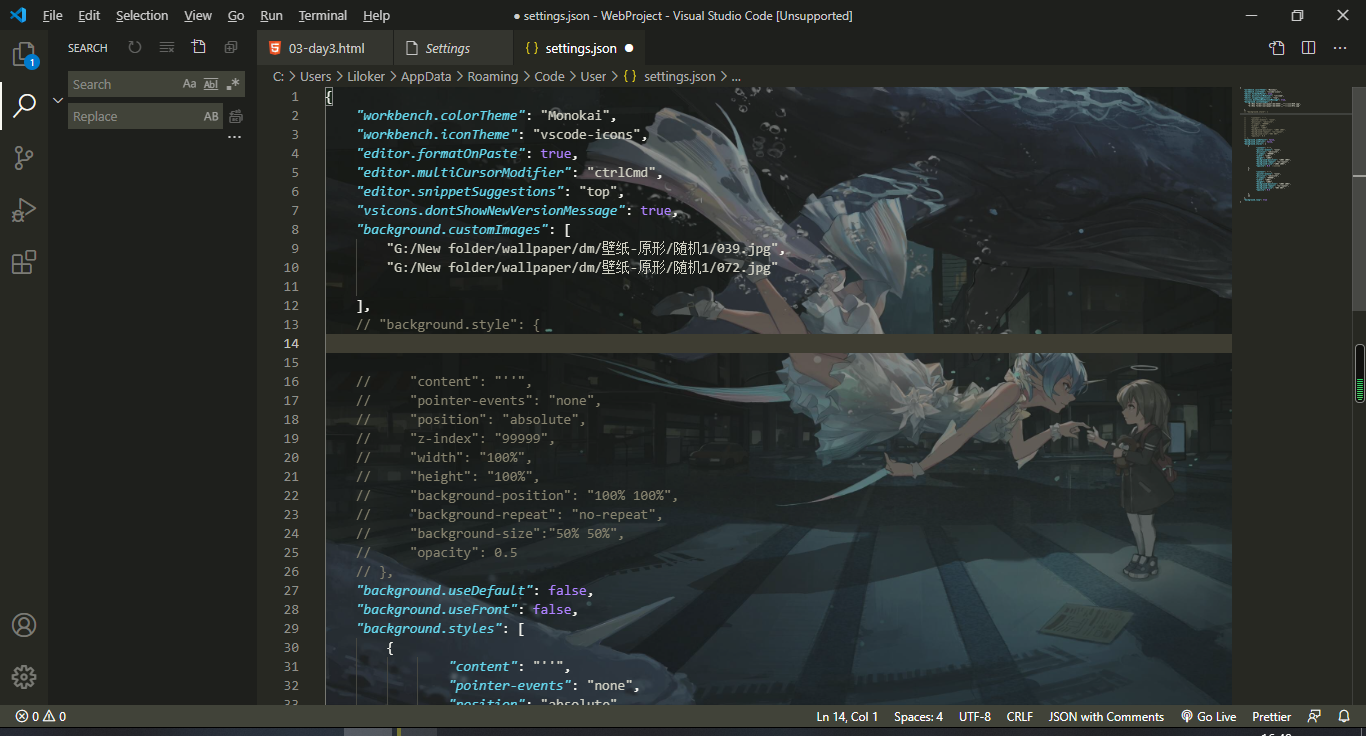Open the File menu

[52, 15]
